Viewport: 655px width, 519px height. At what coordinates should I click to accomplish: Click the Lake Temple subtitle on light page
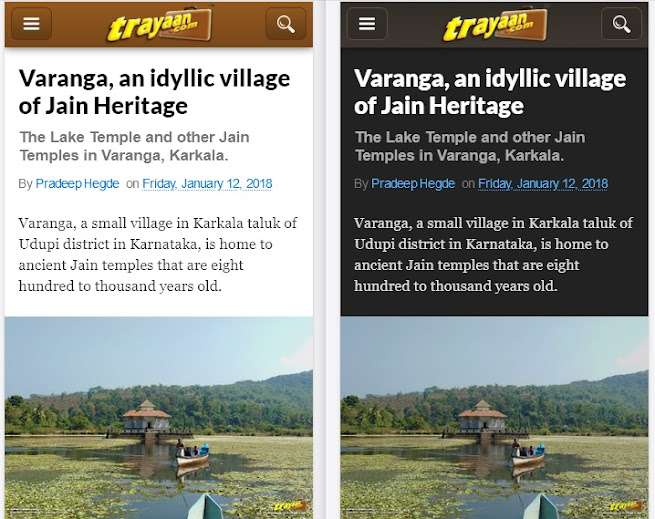pos(135,146)
